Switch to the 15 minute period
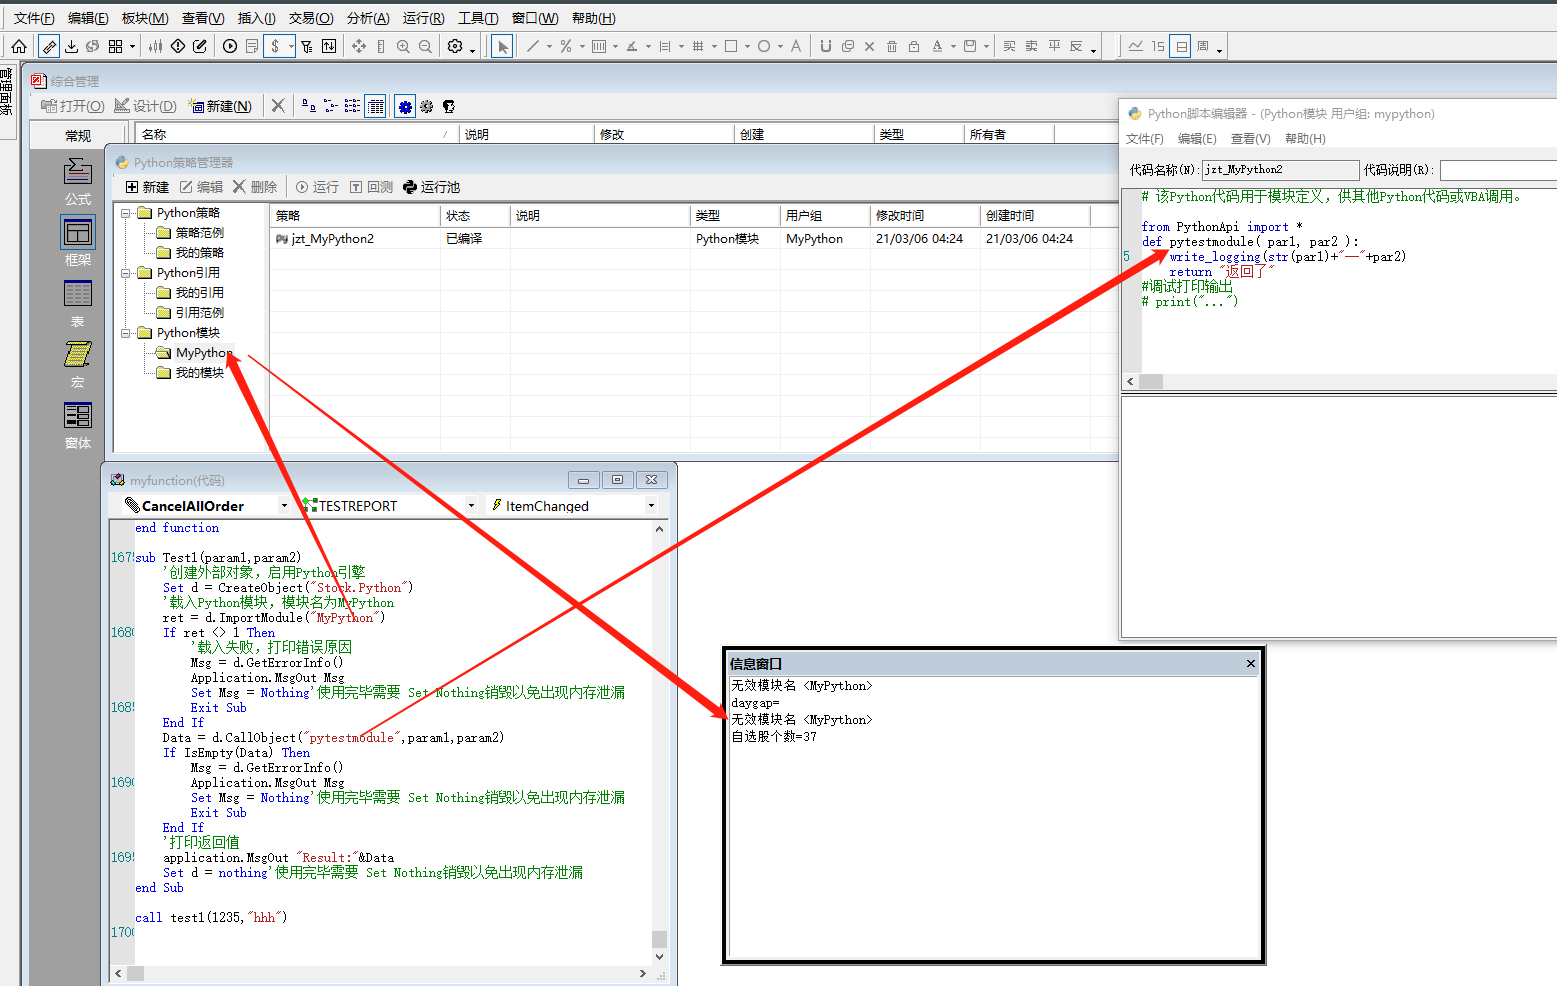The image size is (1557, 986). click(1158, 46)
